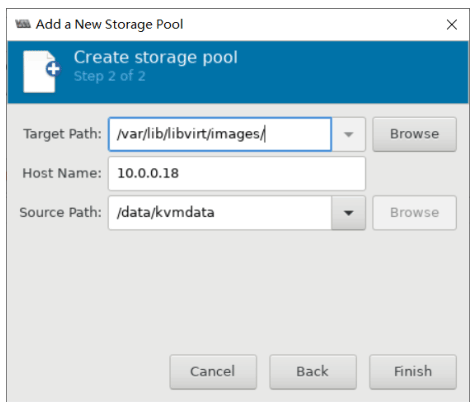
Task: Go Back to step 1
Action: (x=313, y=372)
